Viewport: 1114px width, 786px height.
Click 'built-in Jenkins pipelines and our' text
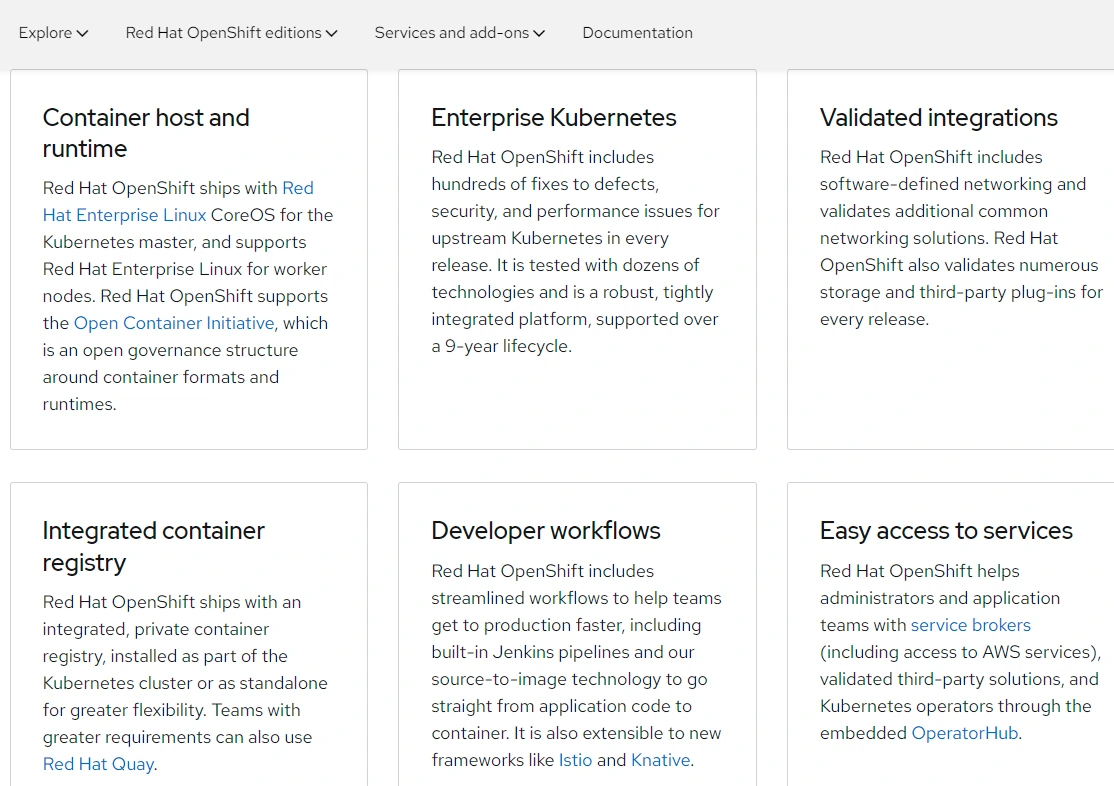click(563, 652)
